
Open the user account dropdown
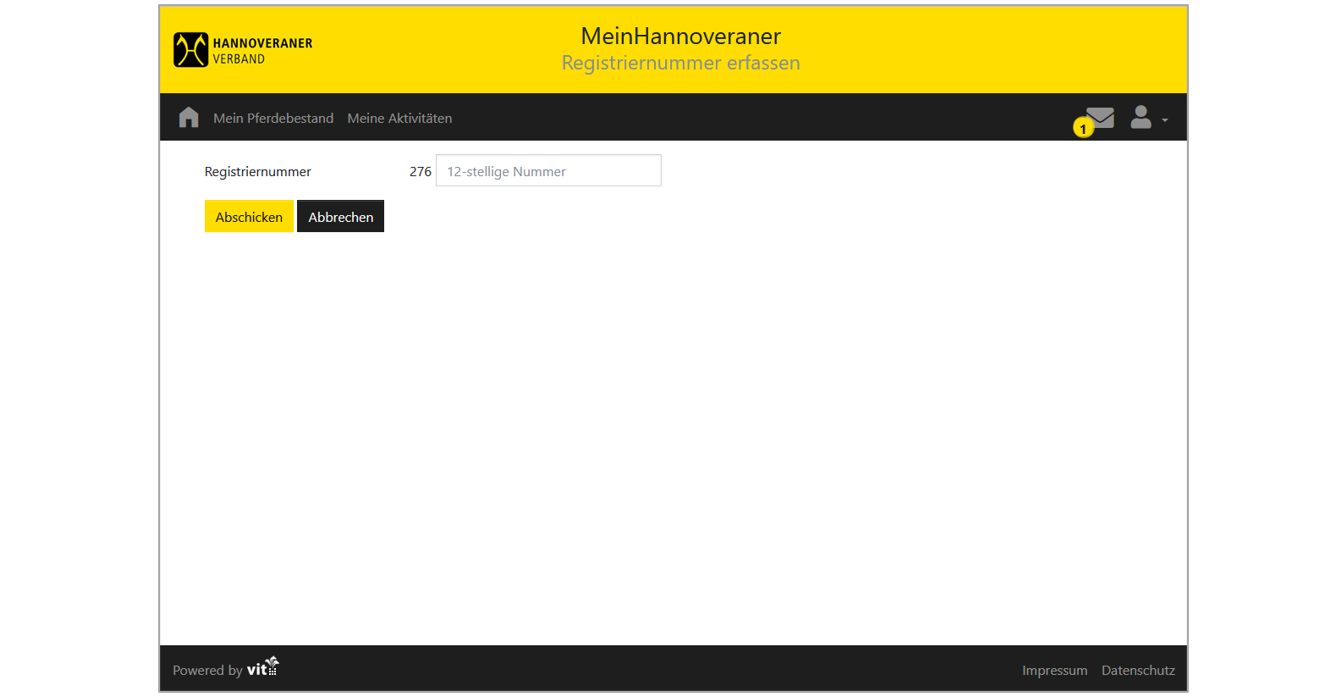[1148, 118]
